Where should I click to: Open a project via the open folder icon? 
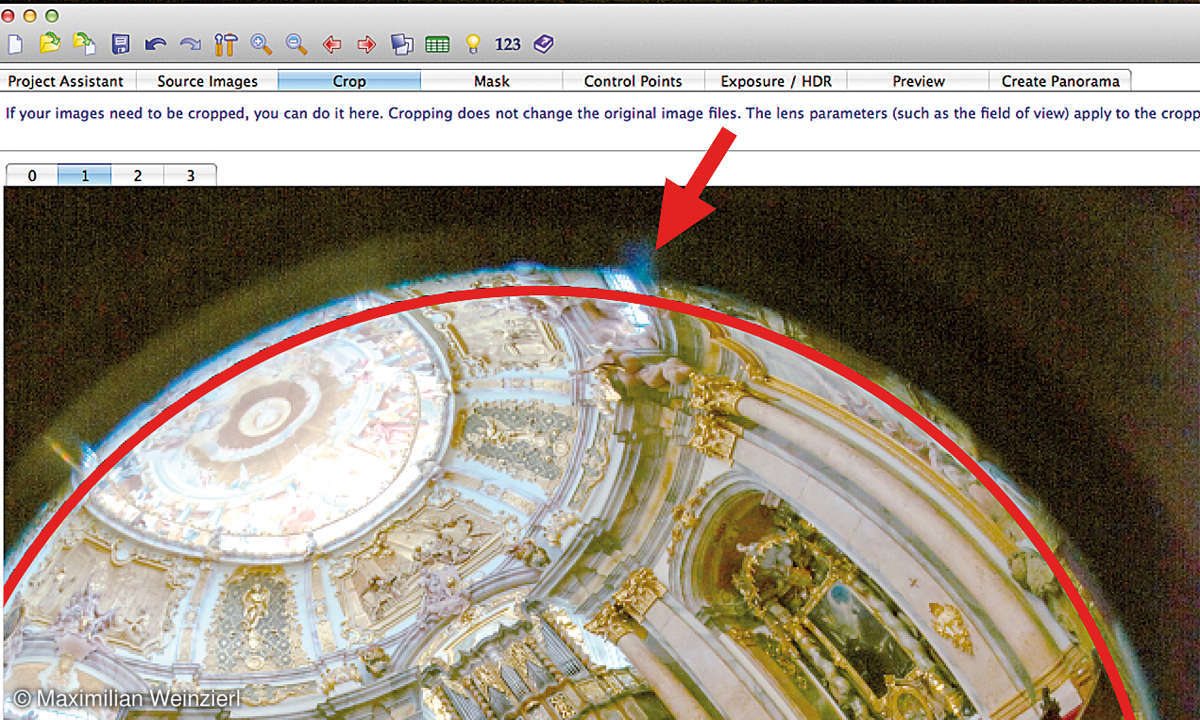(x=49, y=43)
